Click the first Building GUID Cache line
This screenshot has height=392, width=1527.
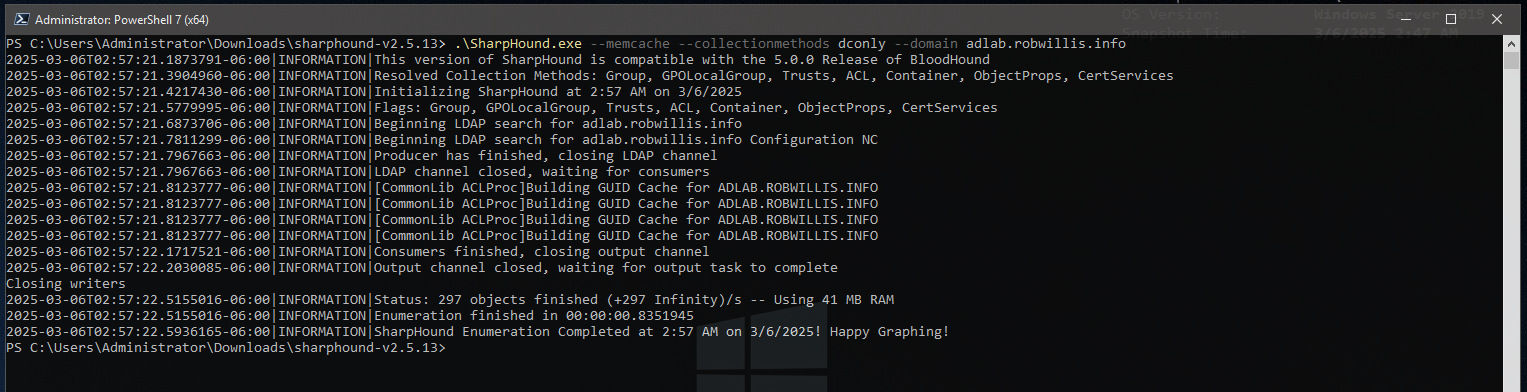click(441, 188)
